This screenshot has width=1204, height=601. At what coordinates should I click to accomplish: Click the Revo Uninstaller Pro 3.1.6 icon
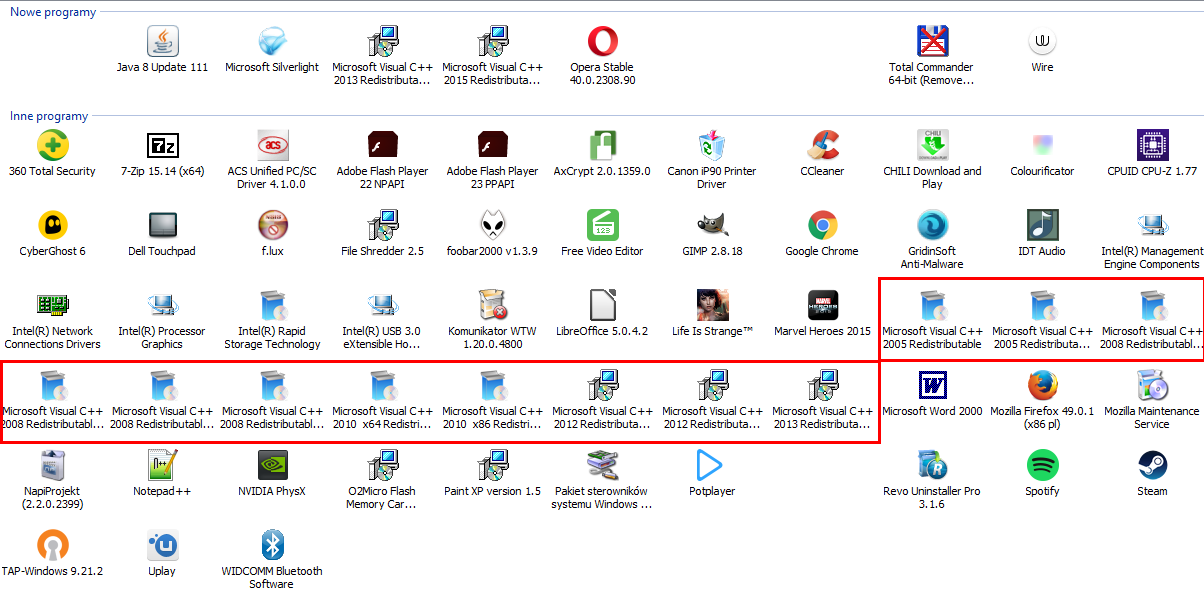coord(932,465)
